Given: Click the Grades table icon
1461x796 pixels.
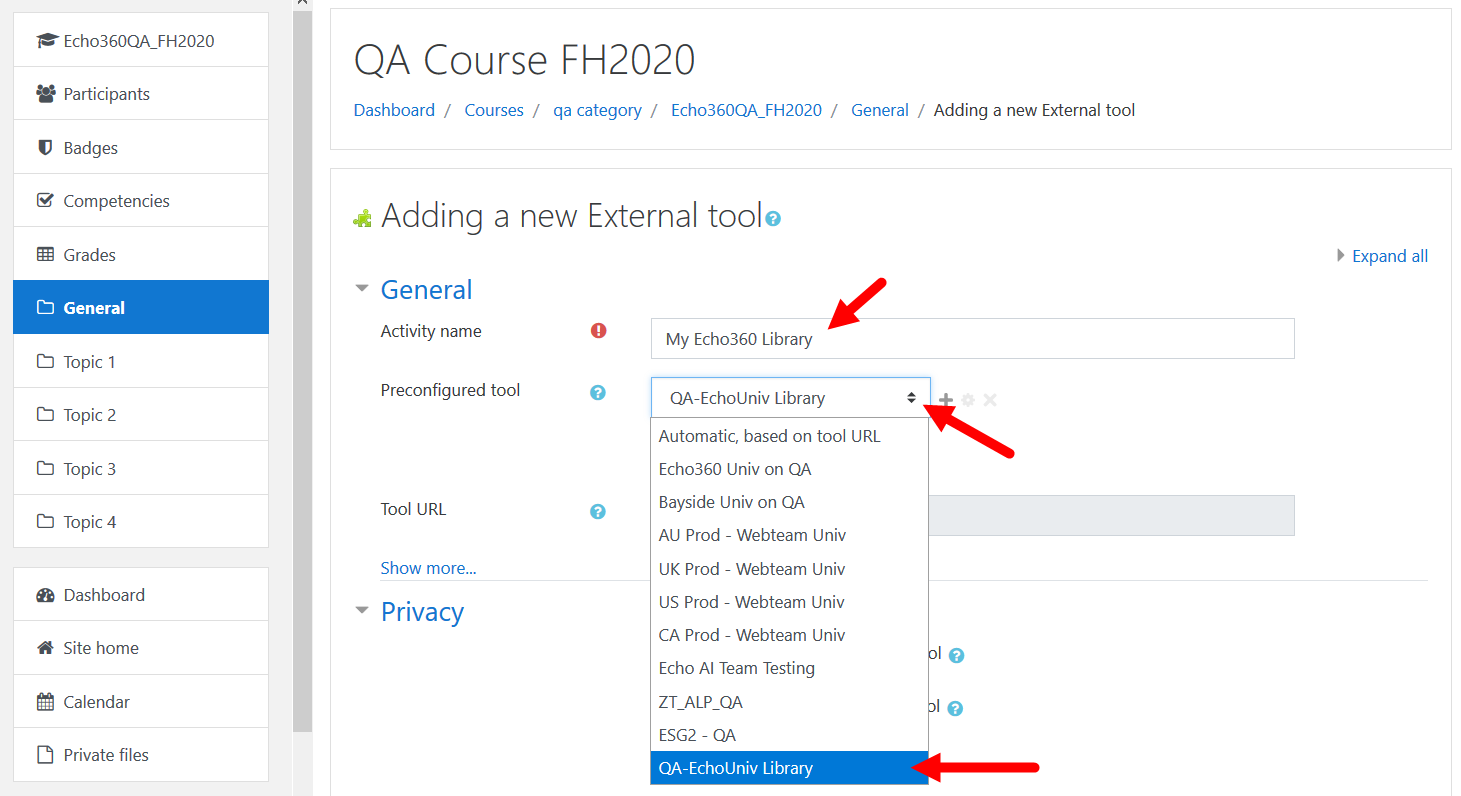Looking at the screenshot, I should click(x=45, y=254).
